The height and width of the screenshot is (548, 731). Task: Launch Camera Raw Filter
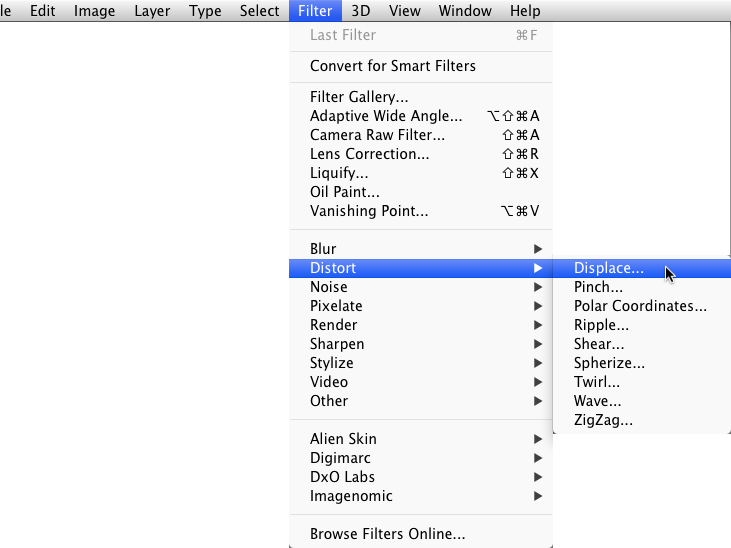tap(377, 135)
